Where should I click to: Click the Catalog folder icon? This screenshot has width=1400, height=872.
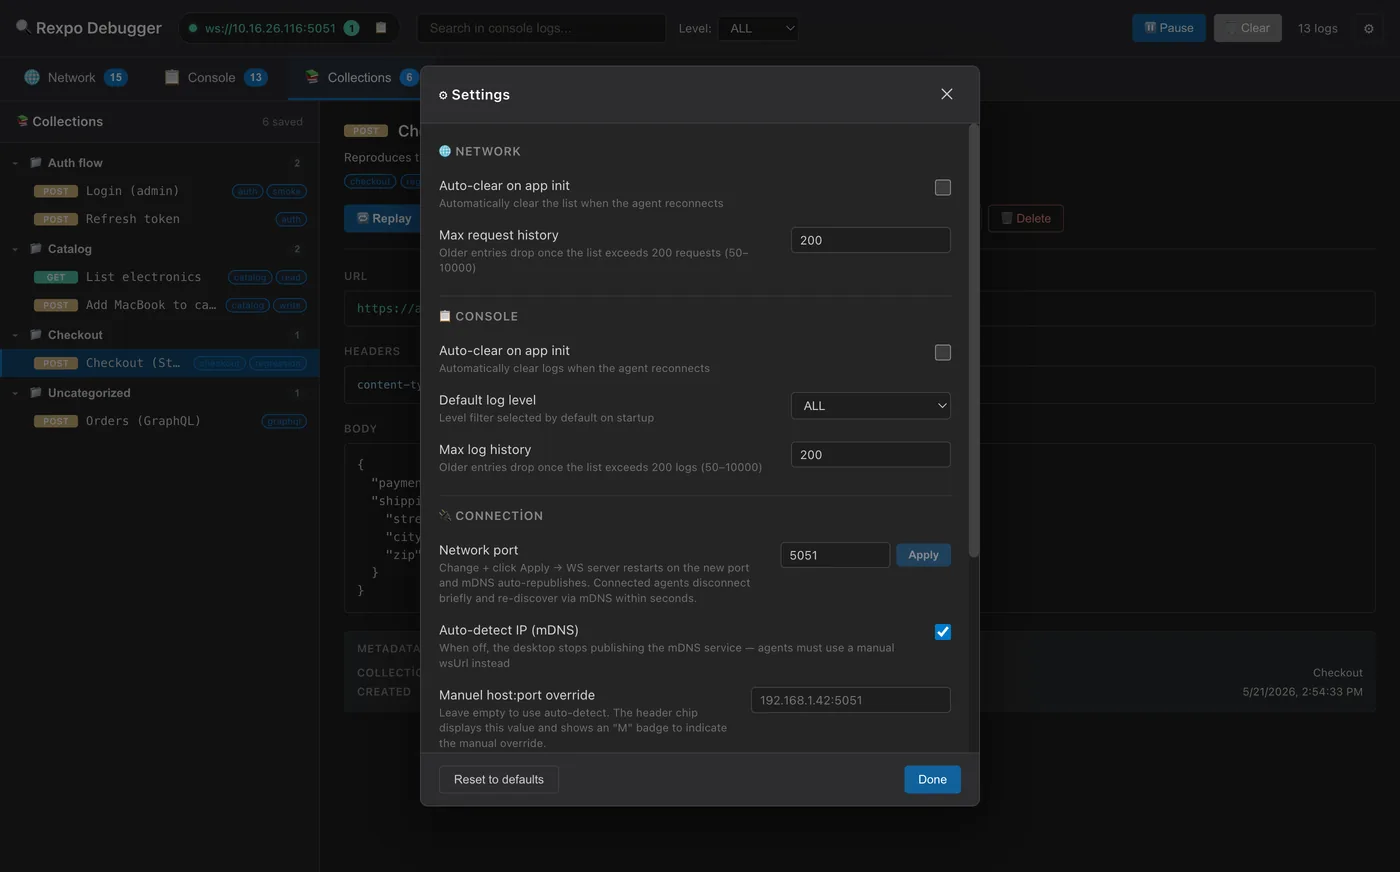36,249
